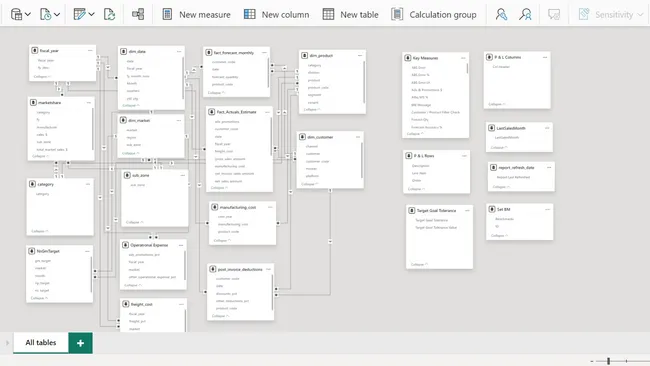Open the Sensitivity dropdown
Screen dimensions: 650x366
pyautogui.click(x=611, y=15)
